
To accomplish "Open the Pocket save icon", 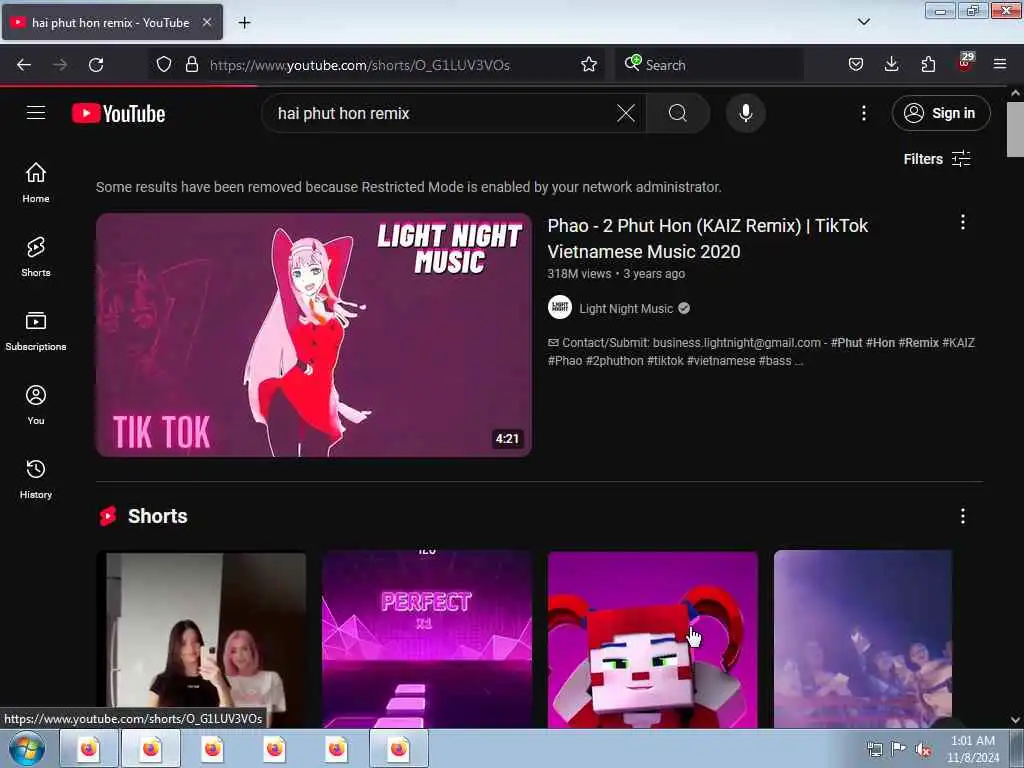I will pyautogui.click(x=856, y=64).
